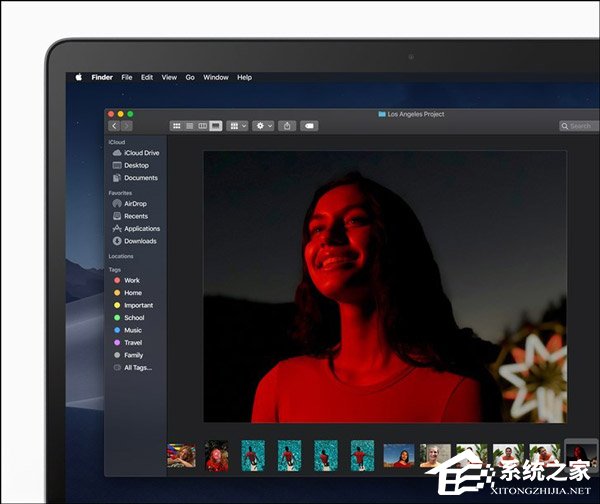Open the File menu
Viewport: 600px width, 504px height.
(x=127, y=77)
